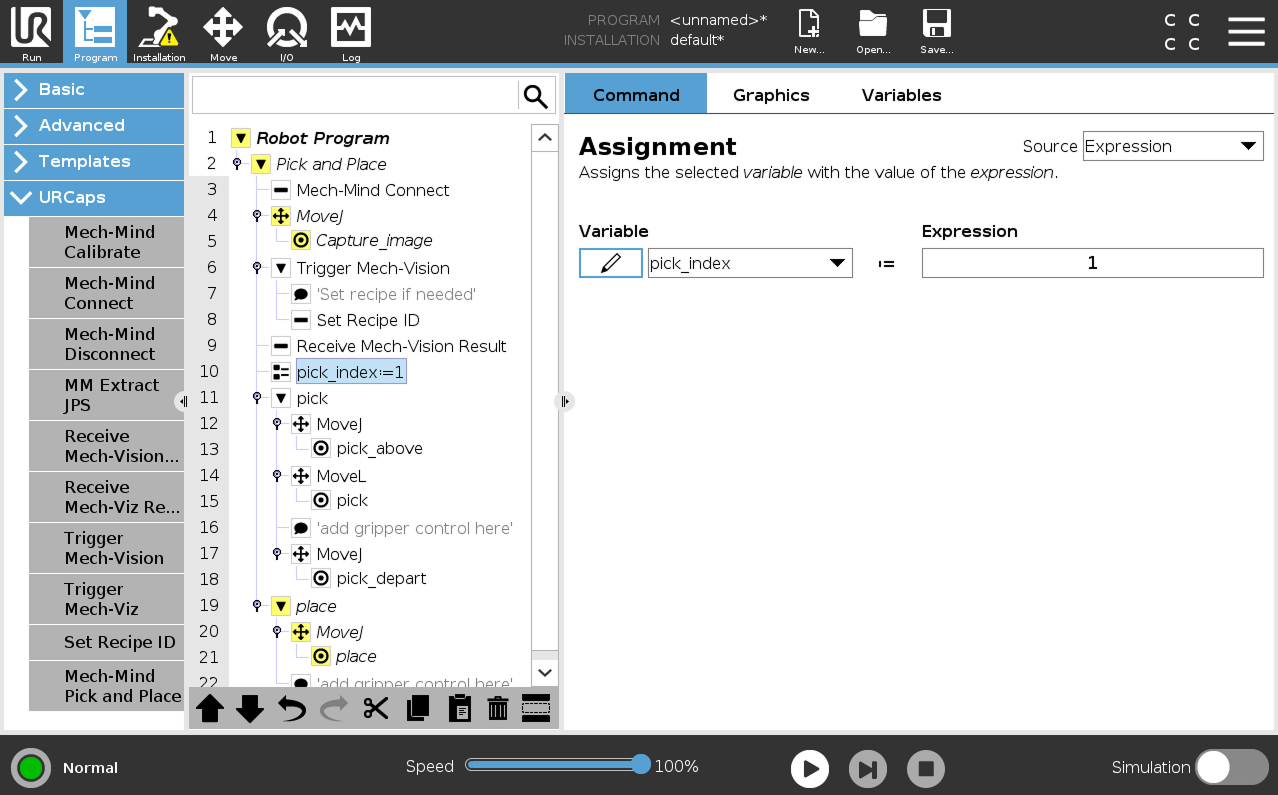
Task: Go to the Move screen
Action: point(223,32)
